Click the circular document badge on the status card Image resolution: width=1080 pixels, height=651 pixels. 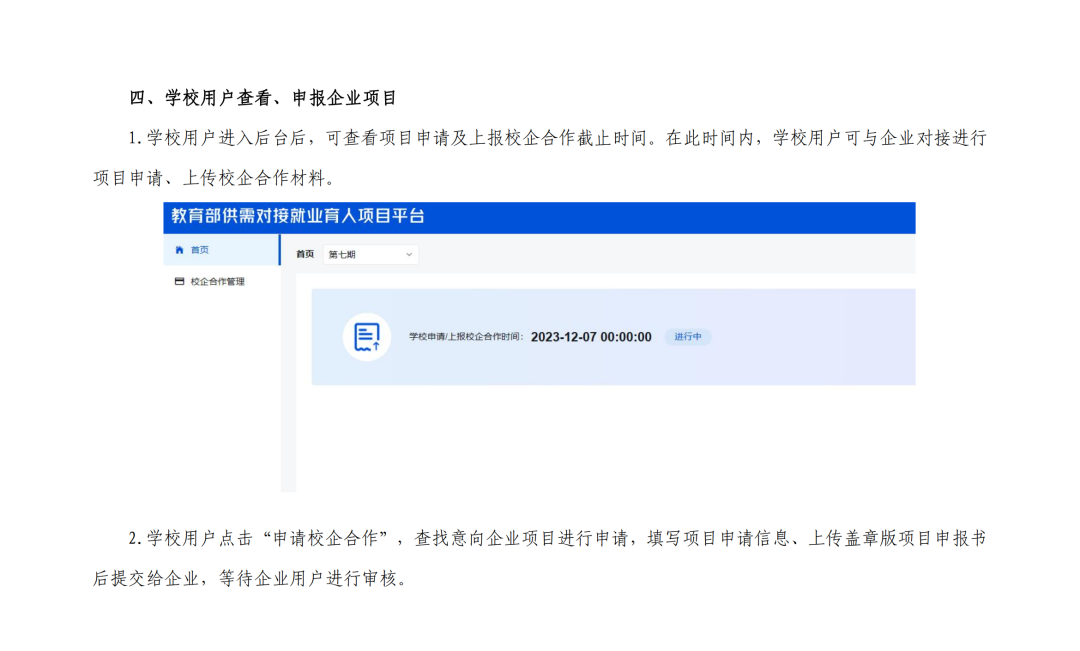coord(365,337)
